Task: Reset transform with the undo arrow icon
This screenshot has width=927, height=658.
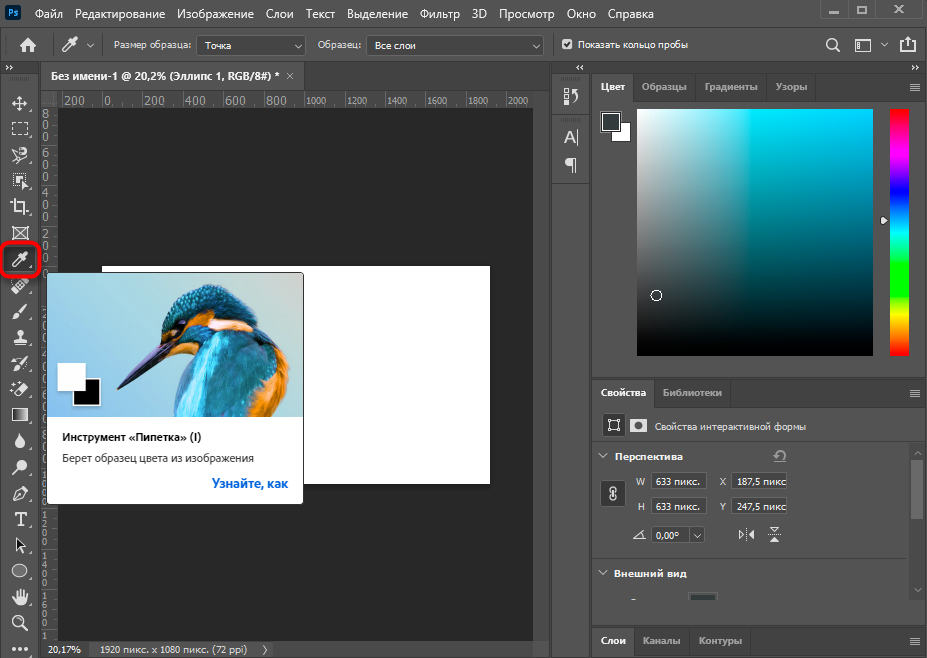Action: 780,456
